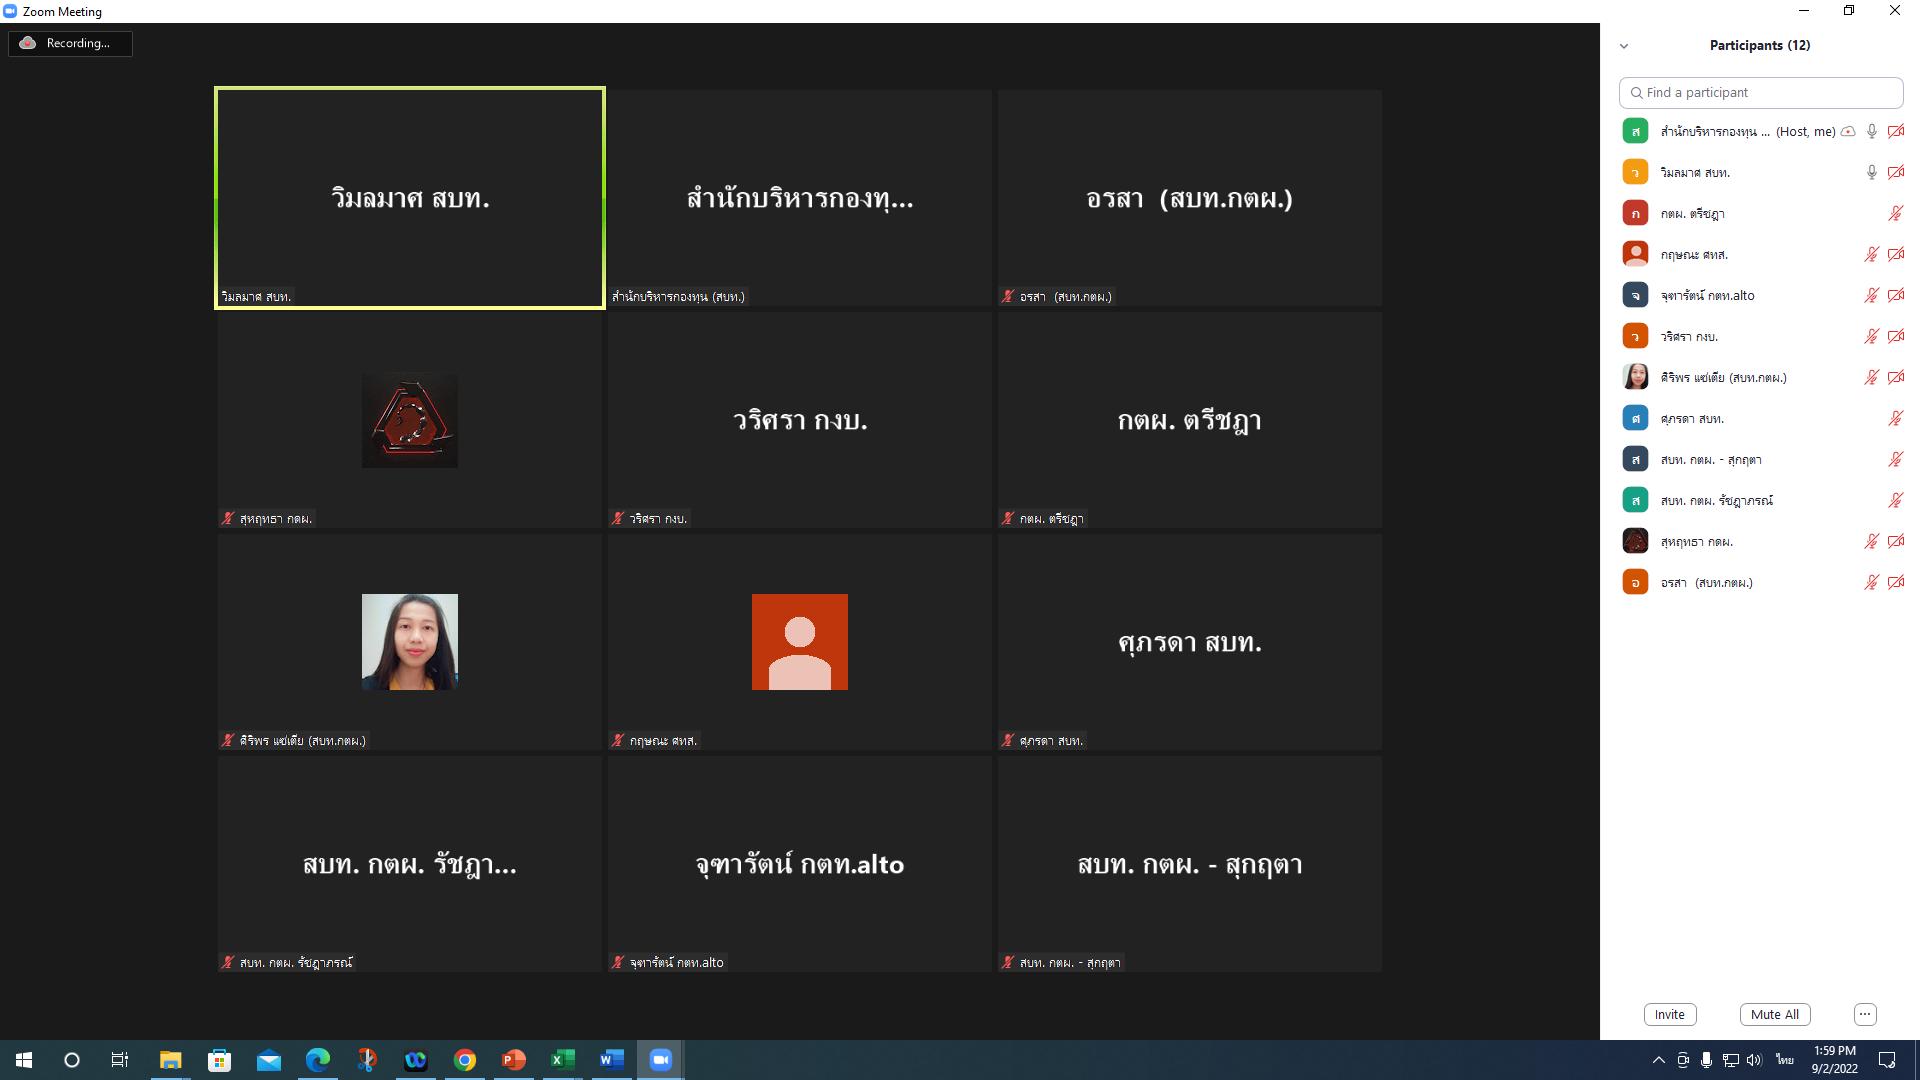Select the ศุภรดา สบท. video tile

(x=1190, y=642)
